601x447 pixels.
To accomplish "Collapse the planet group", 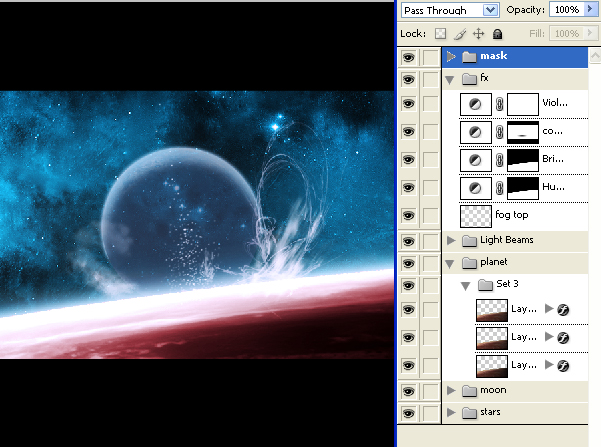I will (451, 263).
